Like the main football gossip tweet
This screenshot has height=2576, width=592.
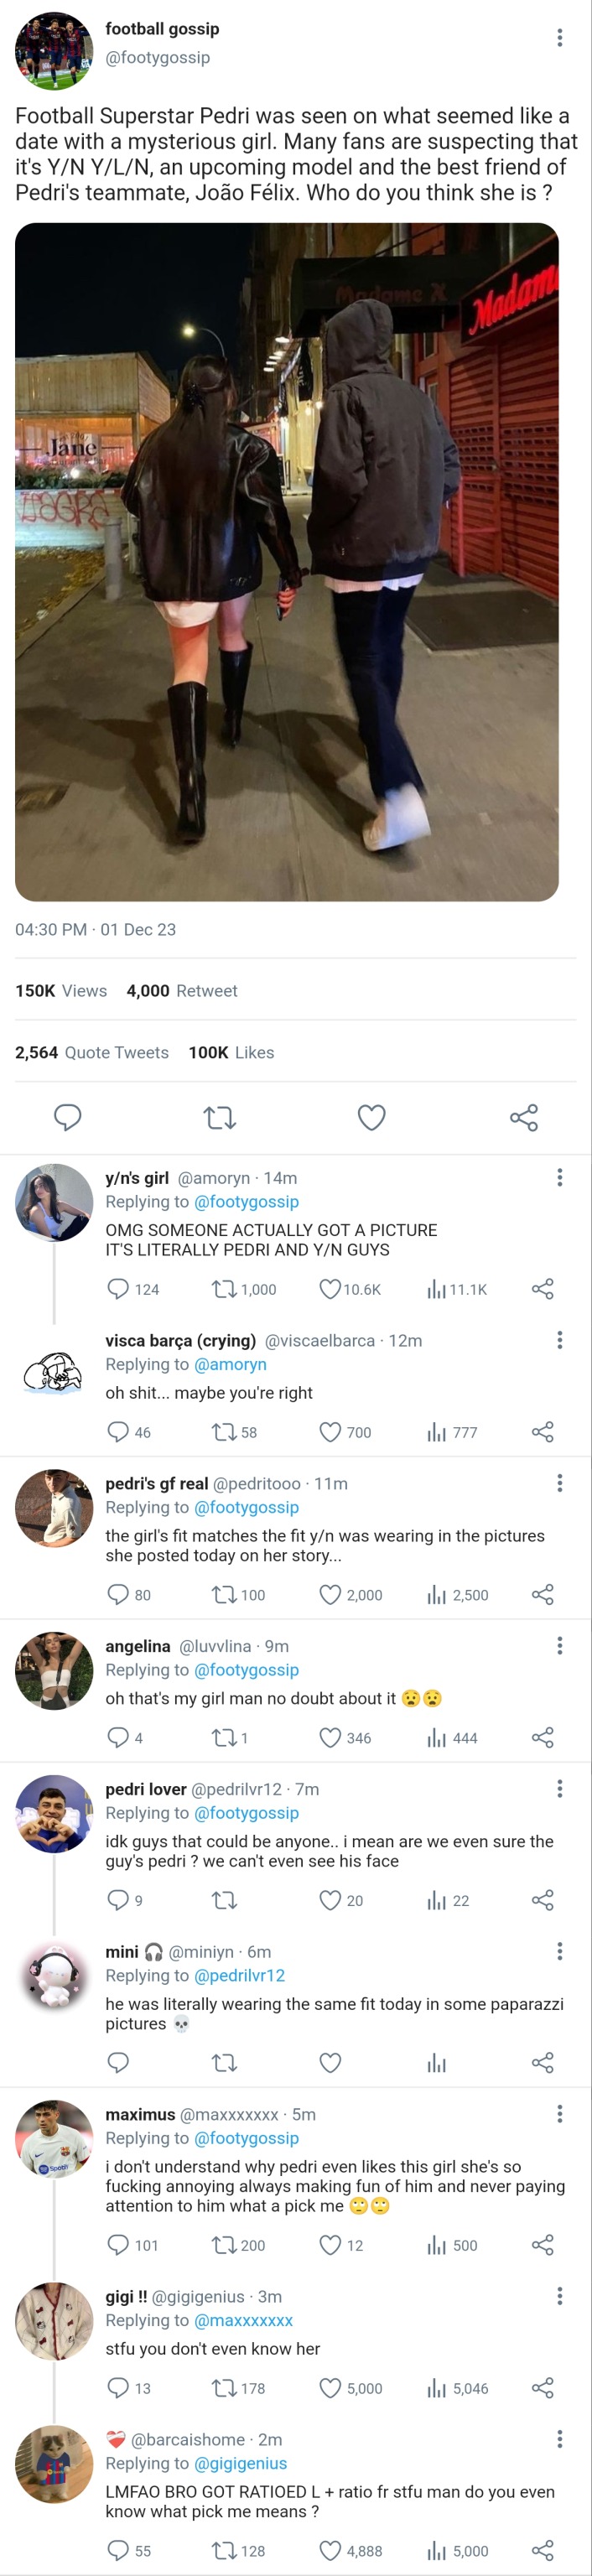pos(371,1117)
